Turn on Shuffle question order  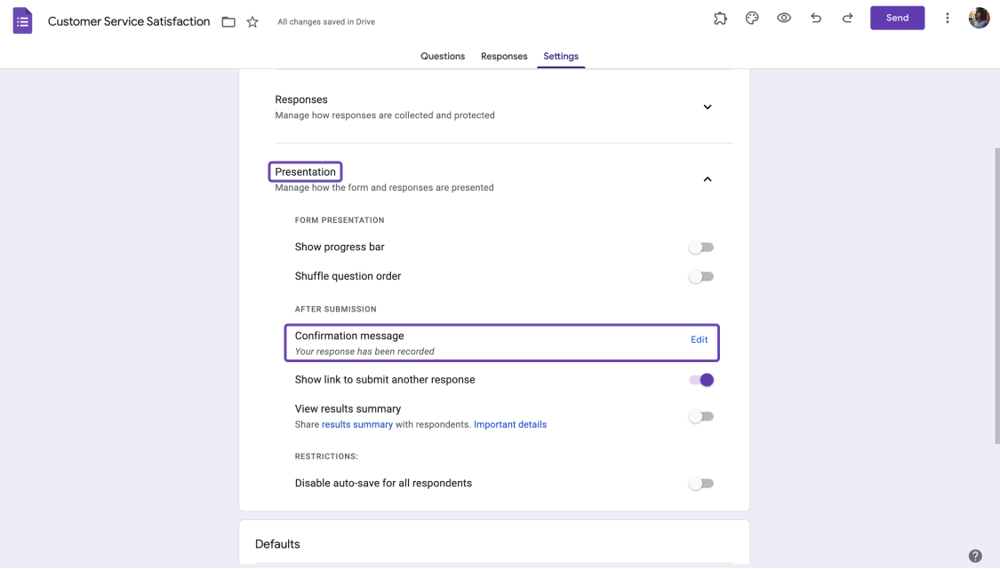pos(701,277)
